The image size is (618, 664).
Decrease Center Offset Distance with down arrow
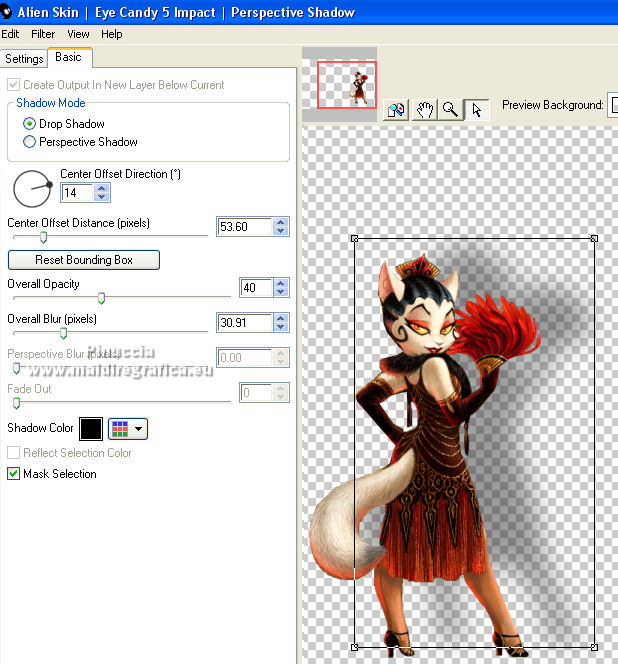point(280,231)
